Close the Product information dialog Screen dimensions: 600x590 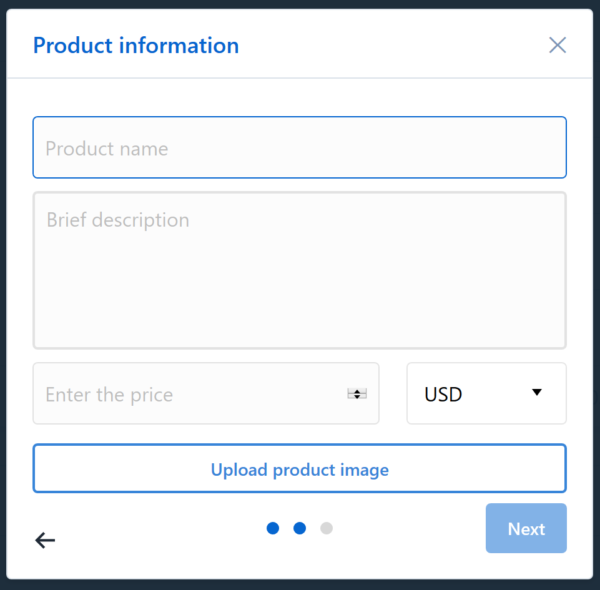tap(557, 45)
